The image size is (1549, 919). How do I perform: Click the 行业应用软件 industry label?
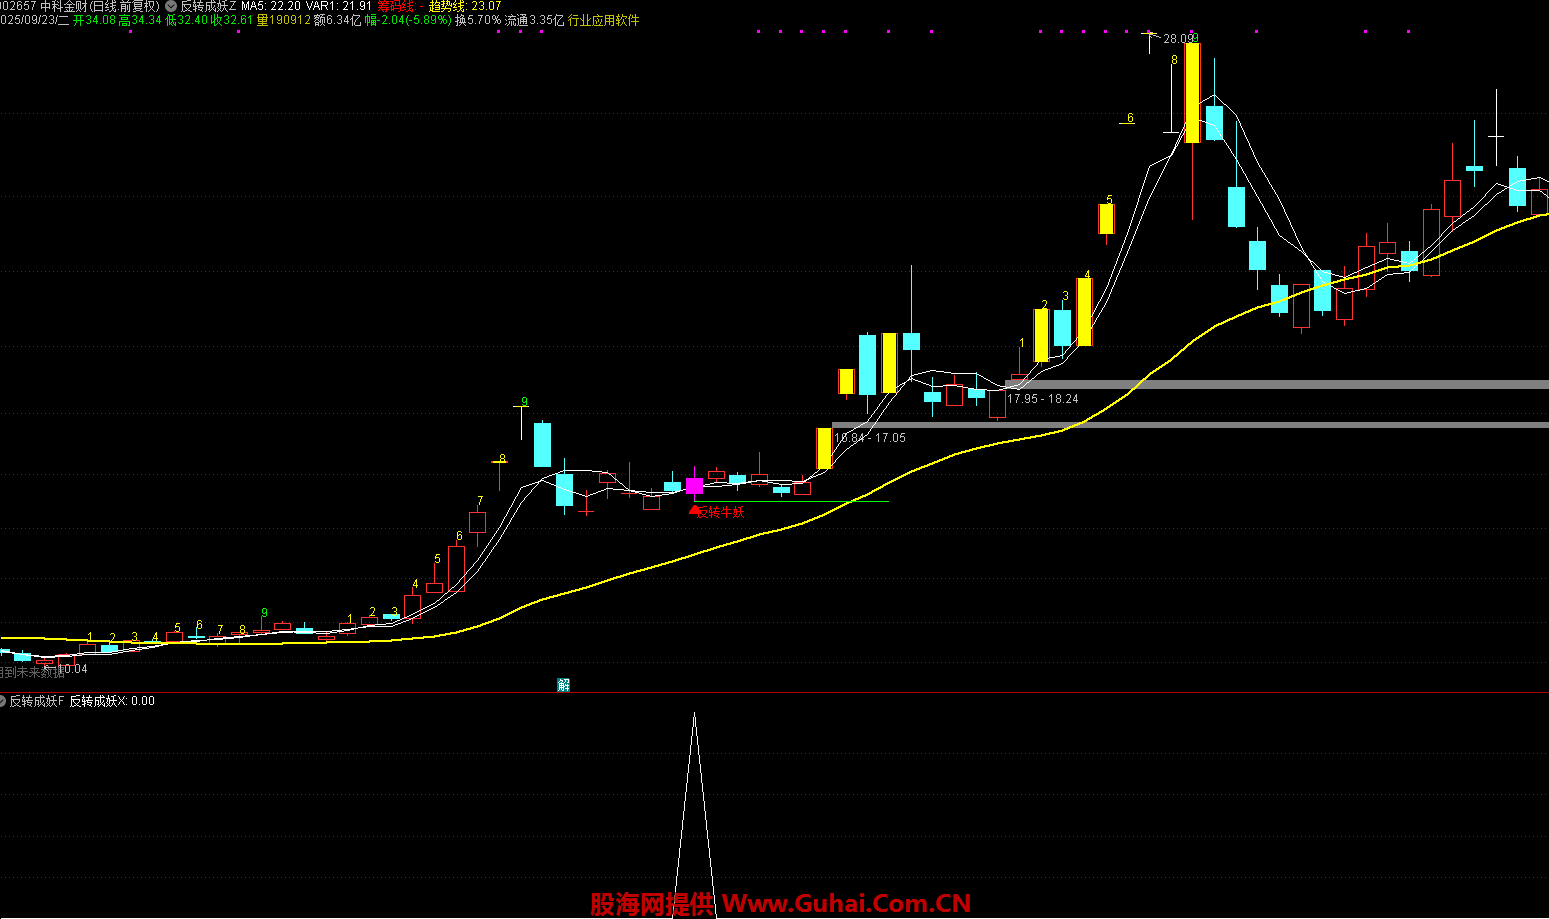[x=604, y=20]
